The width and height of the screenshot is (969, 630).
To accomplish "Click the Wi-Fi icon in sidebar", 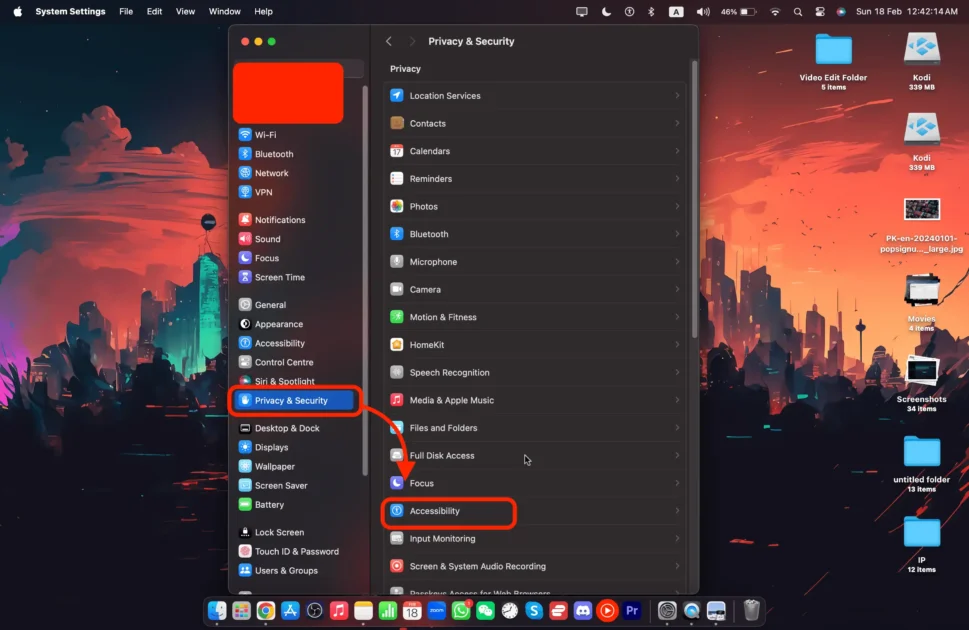I will coord(245,135).
